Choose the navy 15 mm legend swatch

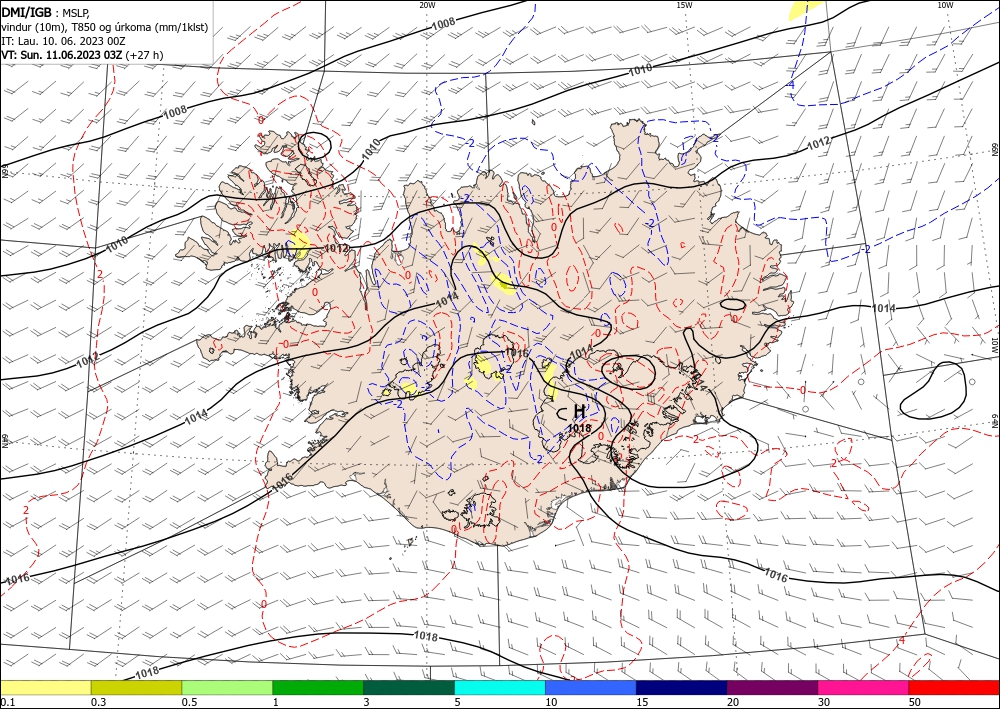pos(682,687)
